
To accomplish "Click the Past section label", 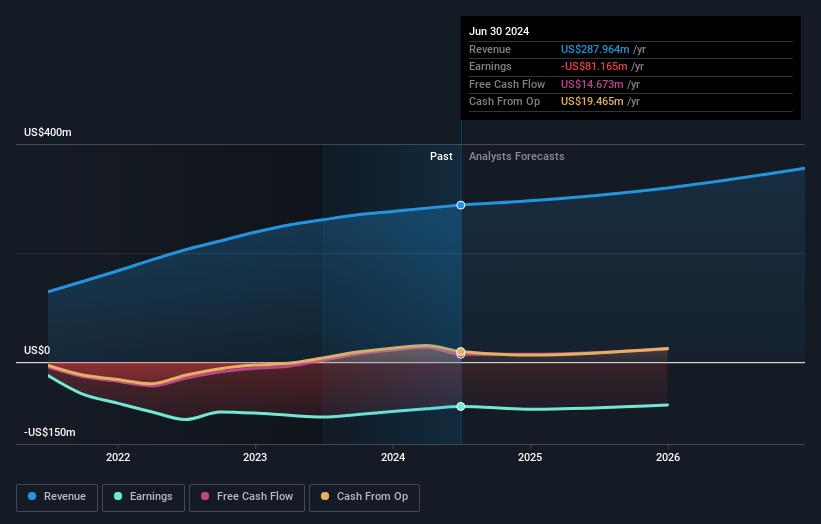I will click(441, 156).
